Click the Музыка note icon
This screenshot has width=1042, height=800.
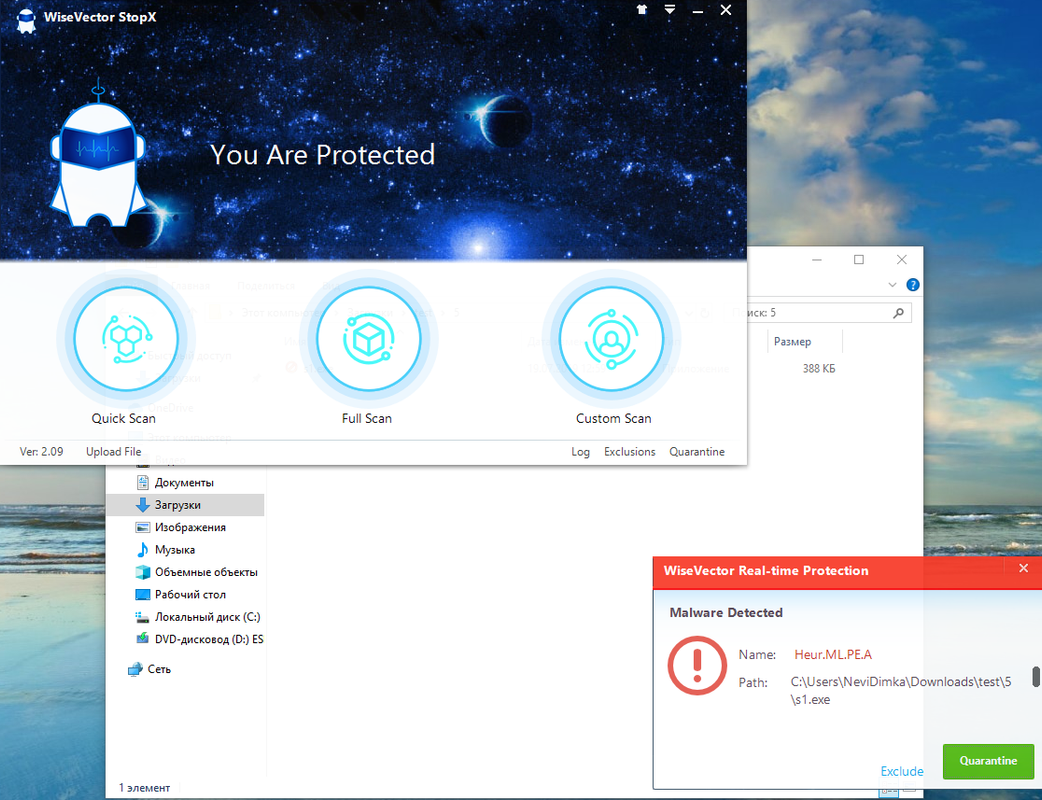pos(142,550)
